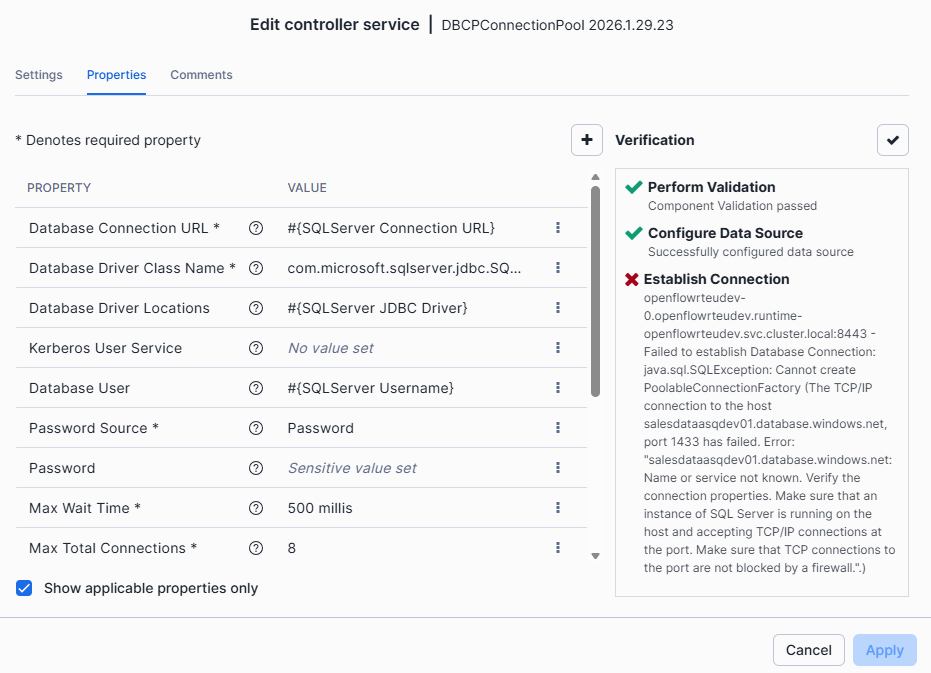Run verification using the checkmark button
Viewport: 931px width, 673px height.
click(x=892, y=140)
